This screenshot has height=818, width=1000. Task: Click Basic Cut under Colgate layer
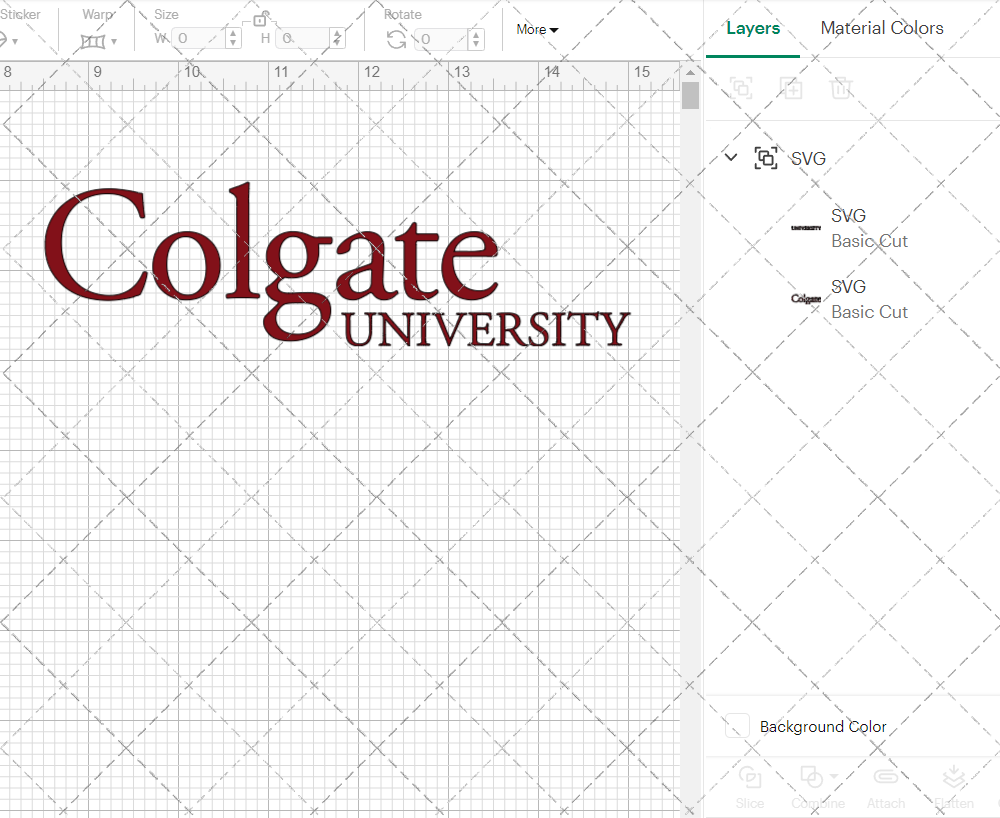tap(869, 312)
